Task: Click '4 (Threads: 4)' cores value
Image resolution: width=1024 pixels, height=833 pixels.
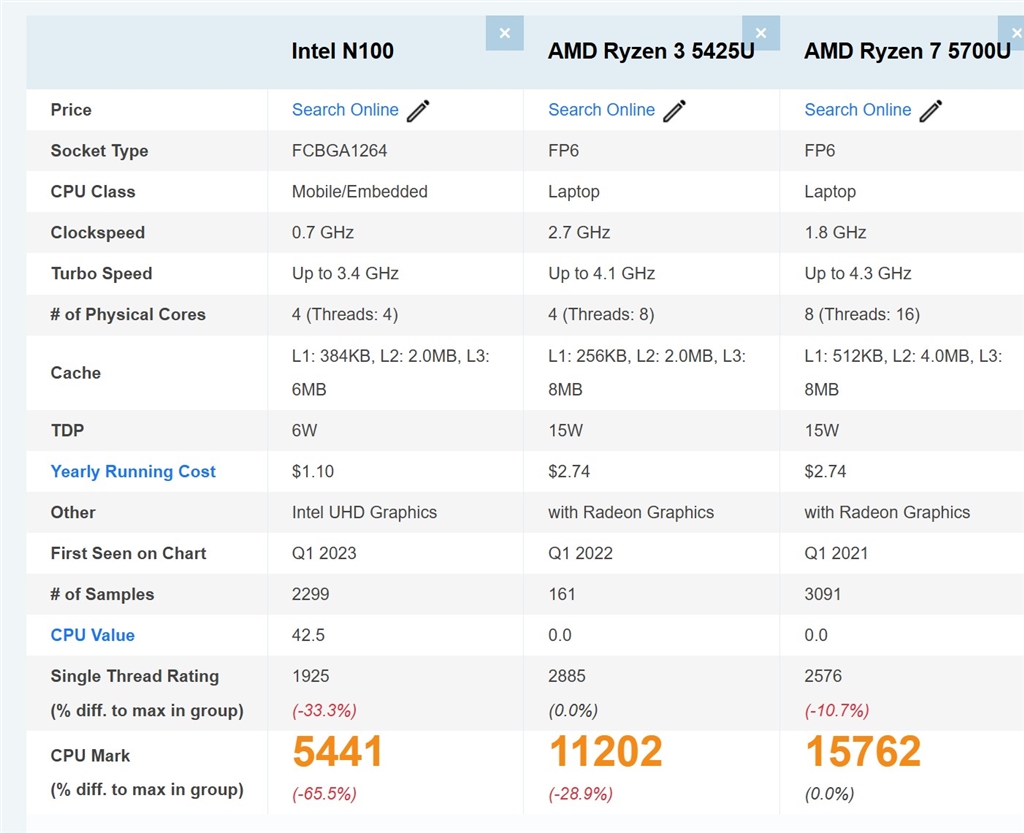Action: pyautogui.click(x=345, y=315)
